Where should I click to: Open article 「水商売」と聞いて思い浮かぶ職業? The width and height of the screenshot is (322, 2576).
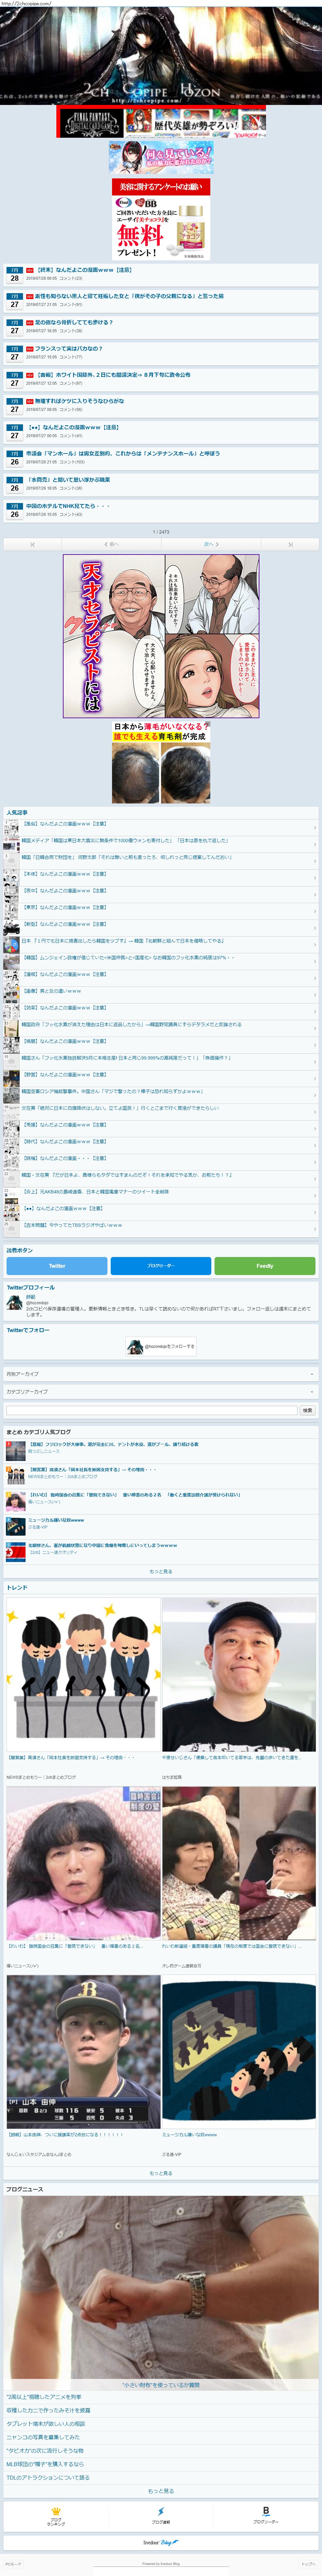pyautogui.click(x=161, y=484)
